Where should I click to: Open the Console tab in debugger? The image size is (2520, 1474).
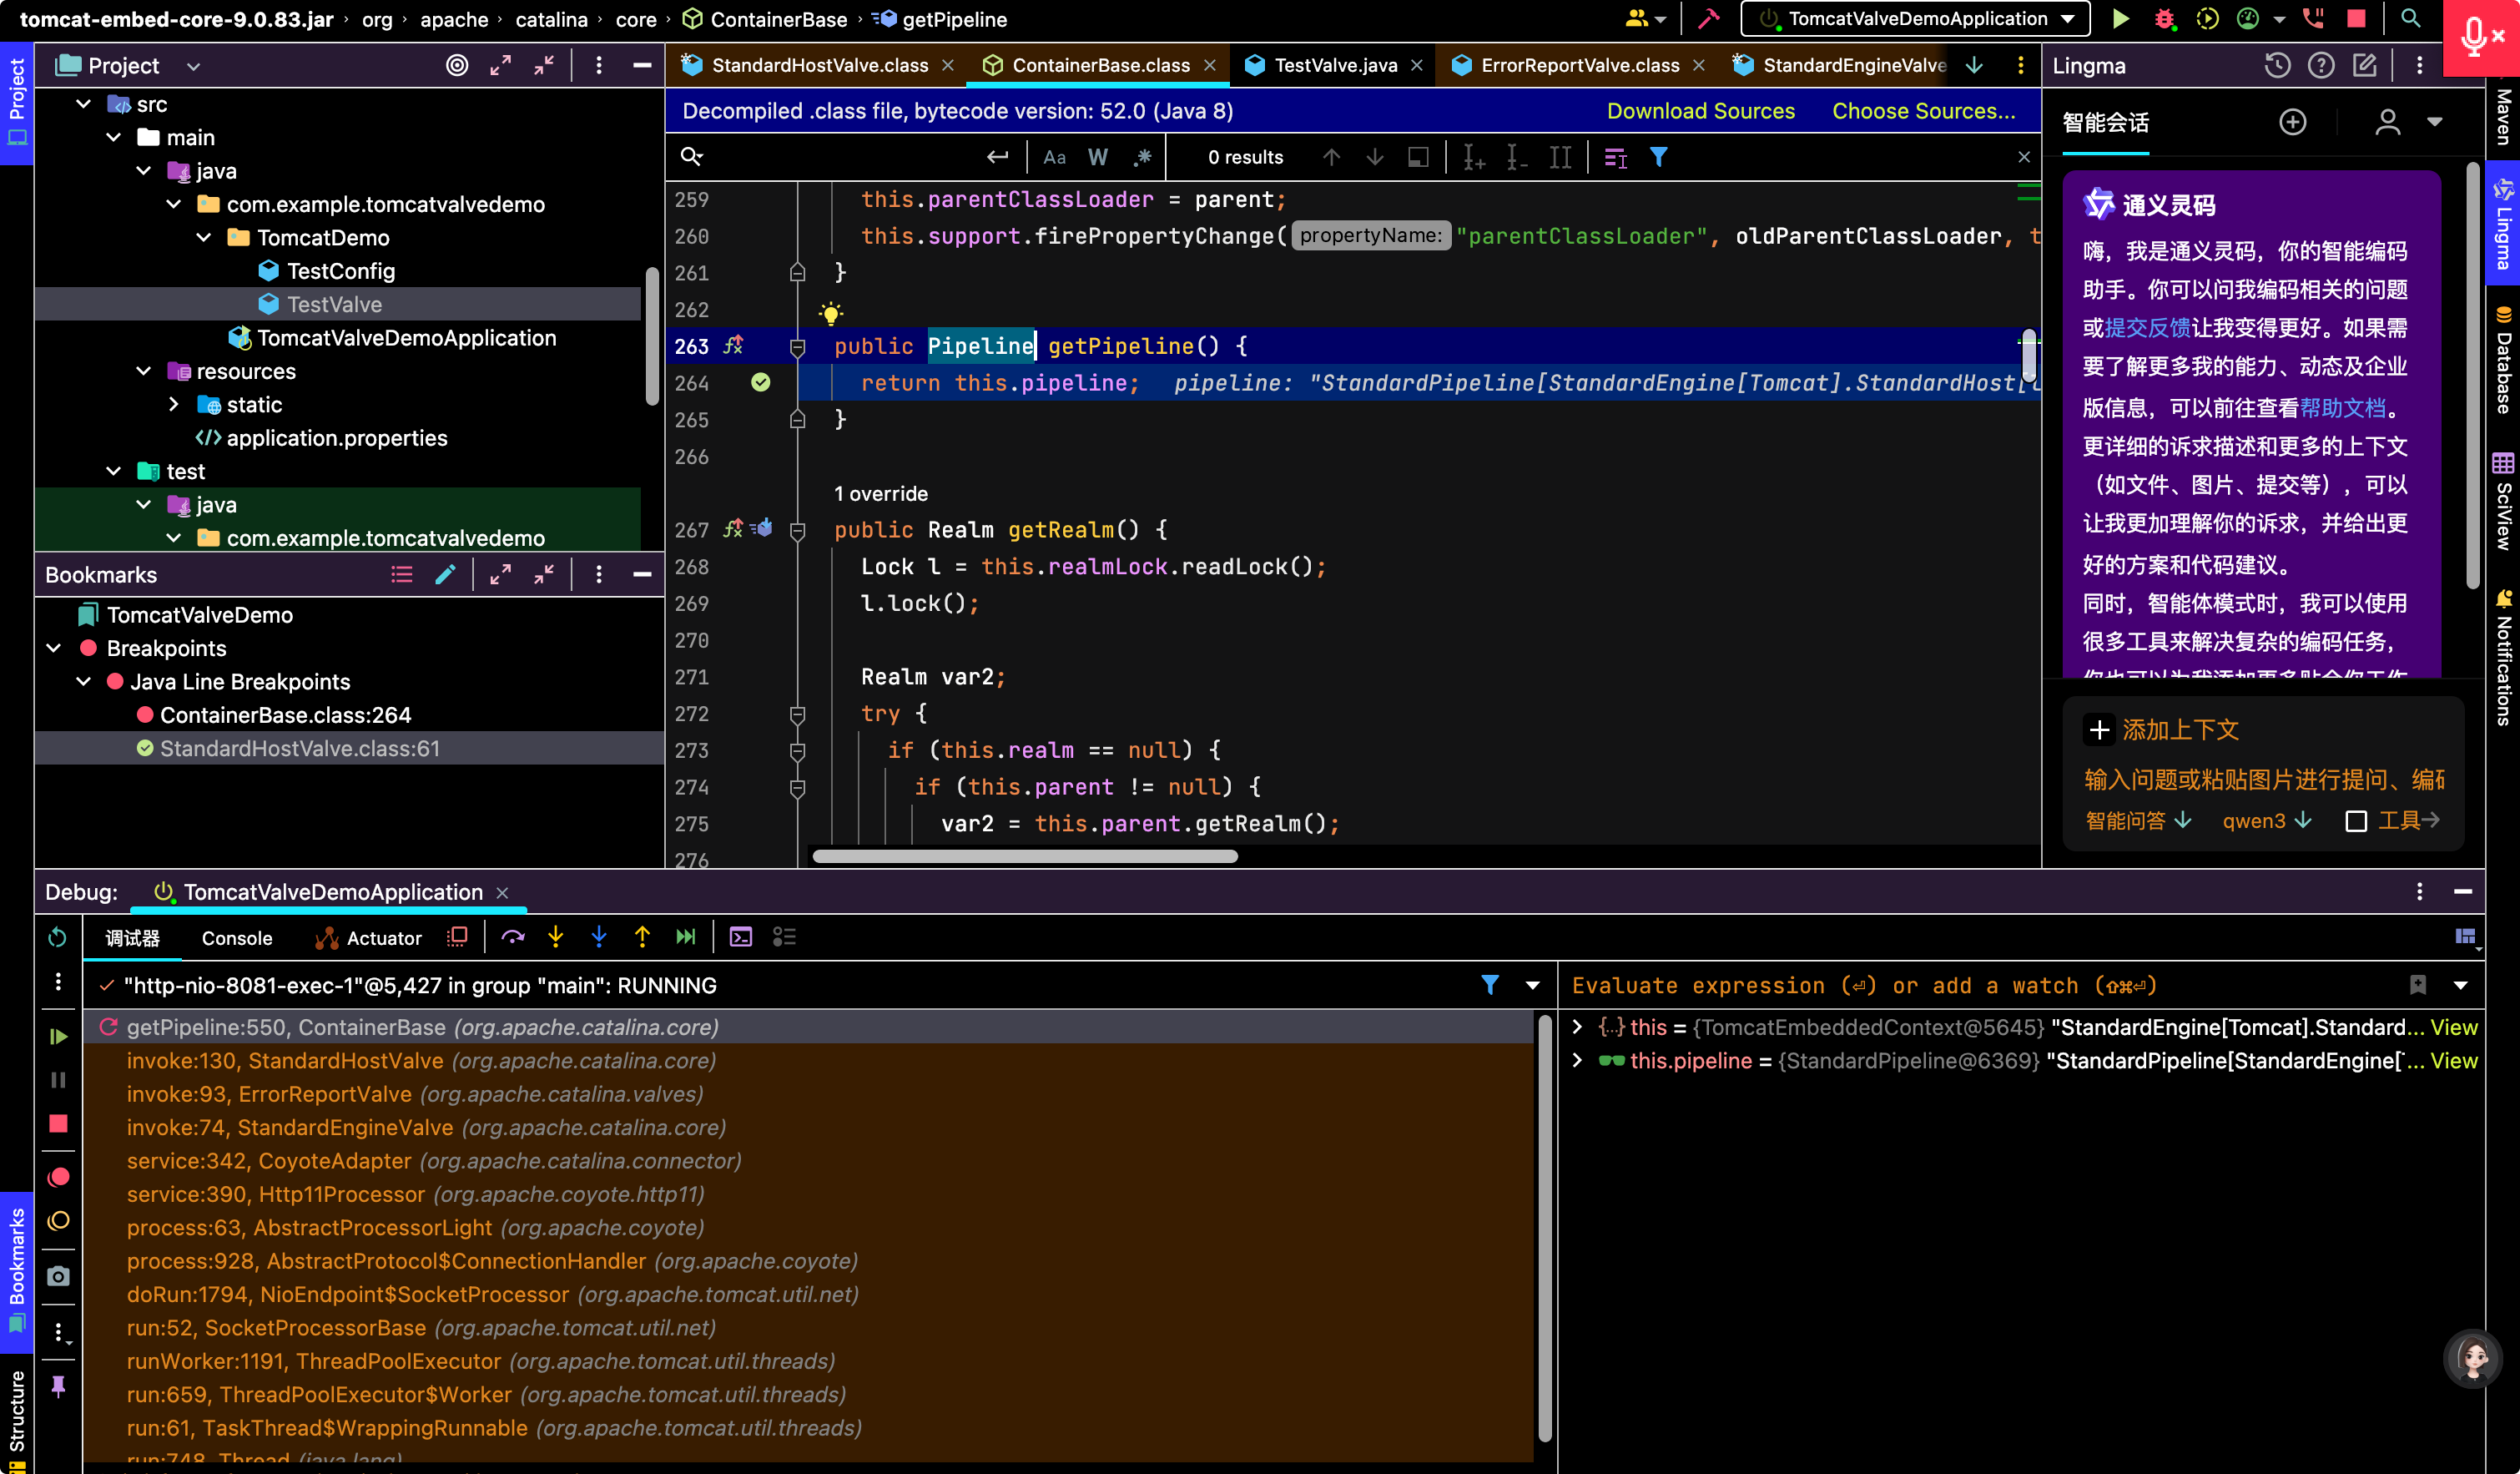tap(237, 938)
